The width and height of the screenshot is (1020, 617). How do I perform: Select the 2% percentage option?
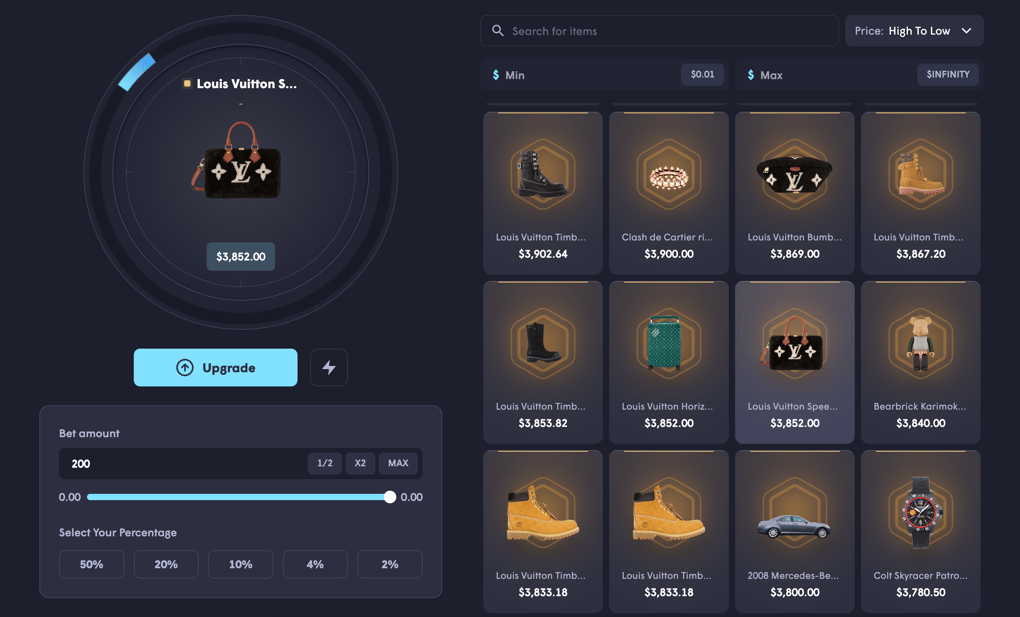tap(390, 564)
